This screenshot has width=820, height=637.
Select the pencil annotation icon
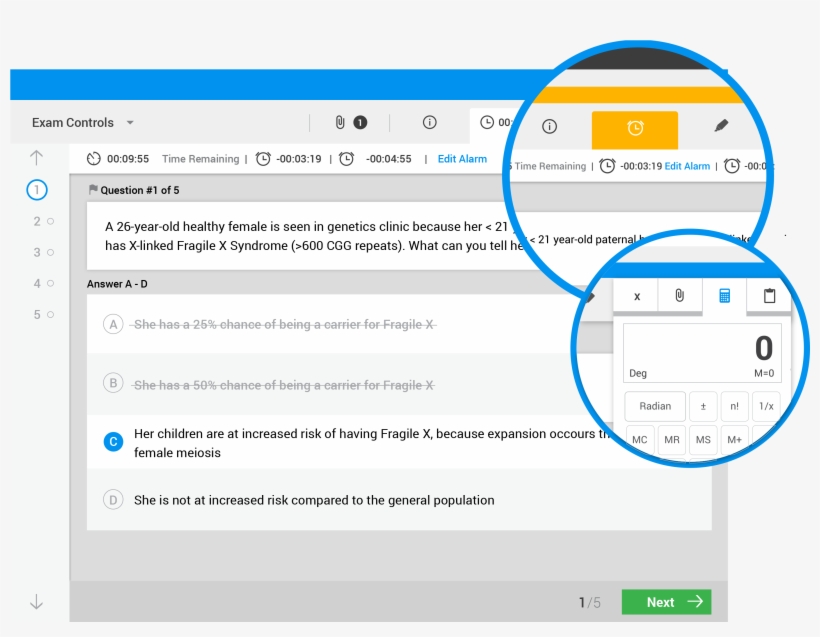721,126
